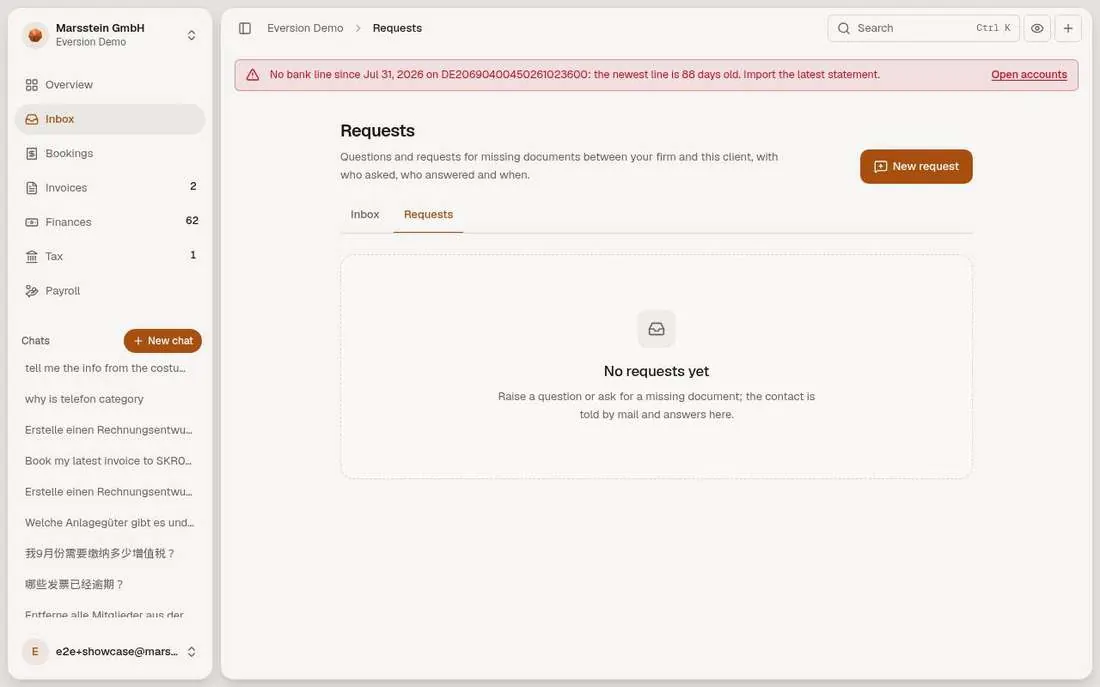Click the empty-state inbox icon
Viewport: 1100px width, 687px height.
pos(657,328)
